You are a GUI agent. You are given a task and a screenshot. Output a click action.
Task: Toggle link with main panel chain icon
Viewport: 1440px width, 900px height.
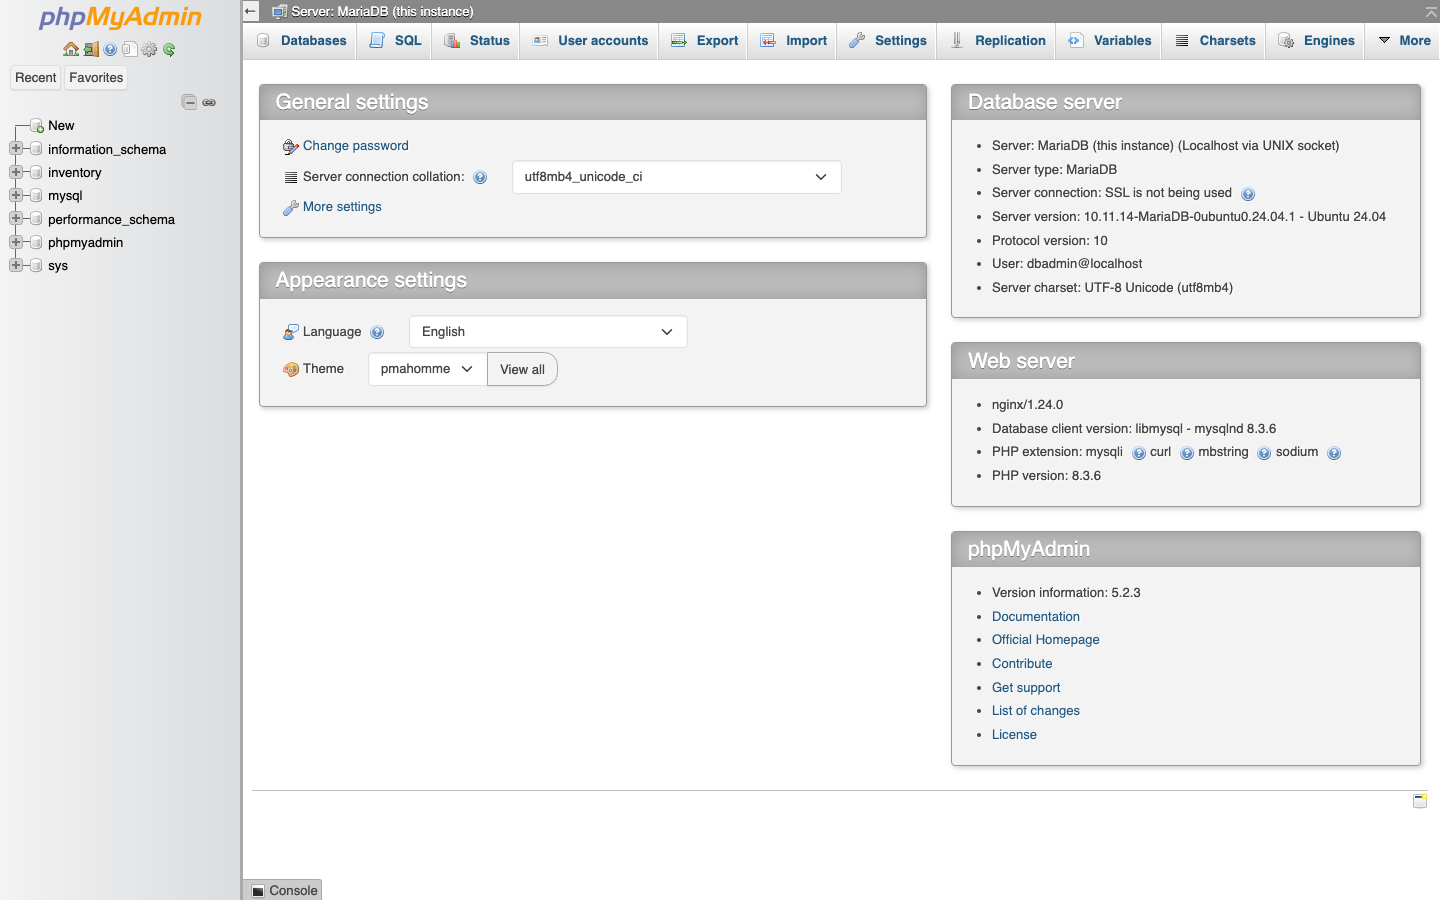(x=209, y=102)
